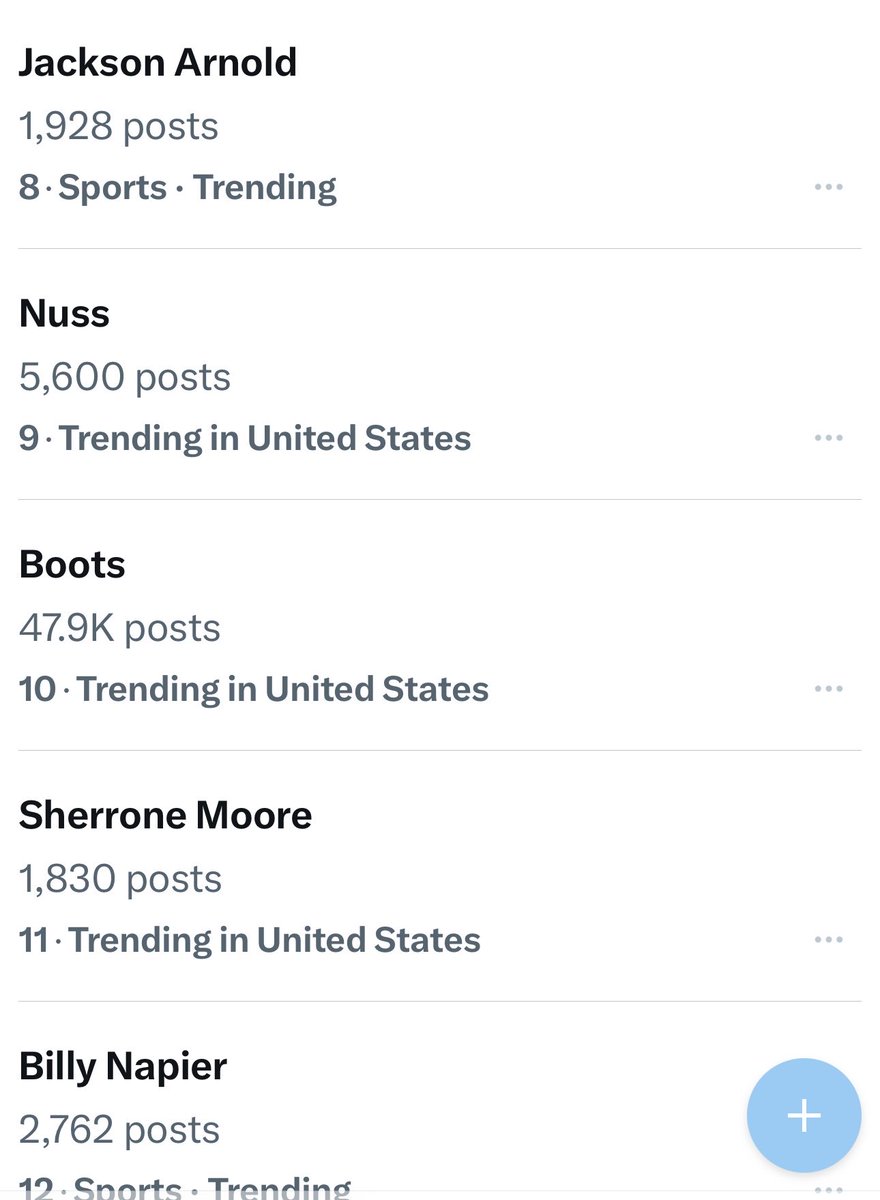The height and width of the screenshot is (1200, 880).
Task: Open more options for Boots trend
Action: point(828,689)
